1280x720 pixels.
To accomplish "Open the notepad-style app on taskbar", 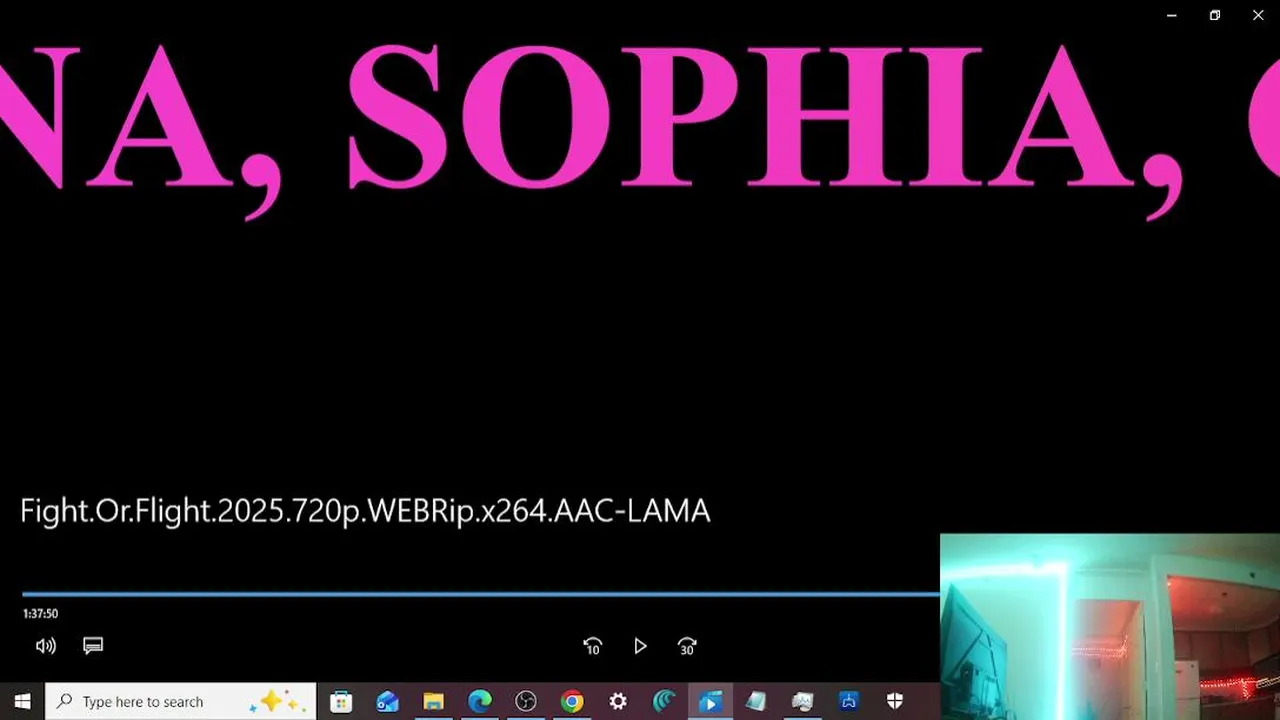I will [756, 702].
